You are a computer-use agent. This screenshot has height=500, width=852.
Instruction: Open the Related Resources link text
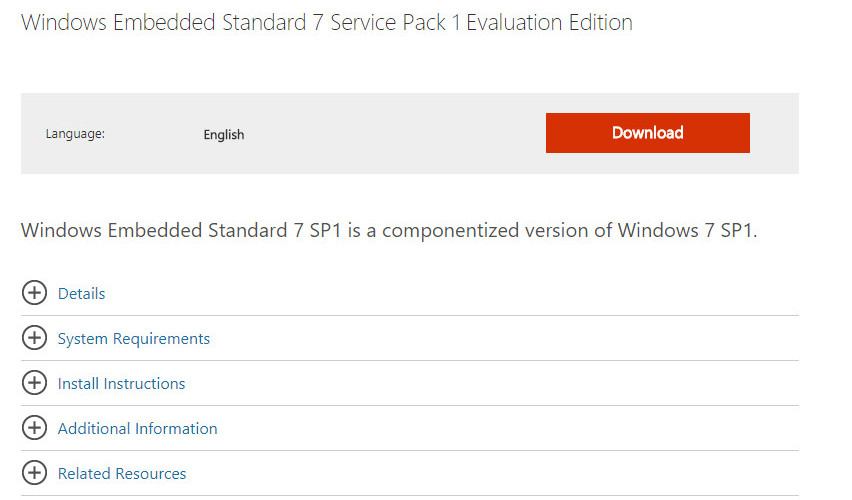pyautogui.click(x=122, y=473)
